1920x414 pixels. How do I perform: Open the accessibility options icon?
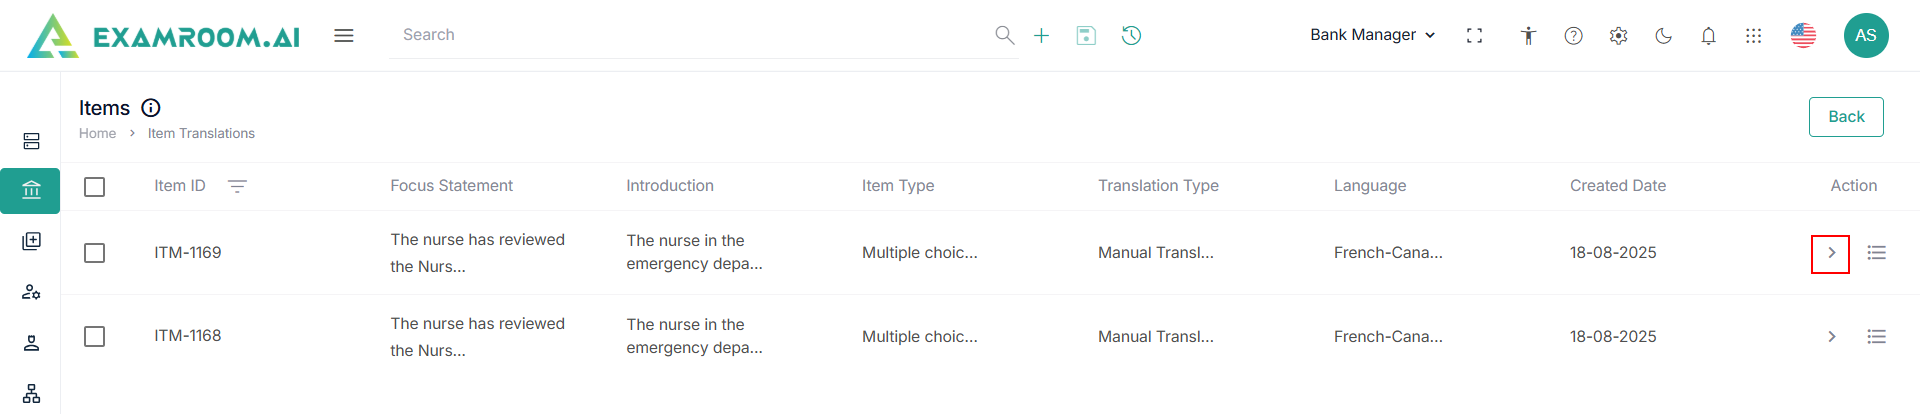coord(1528,36)
